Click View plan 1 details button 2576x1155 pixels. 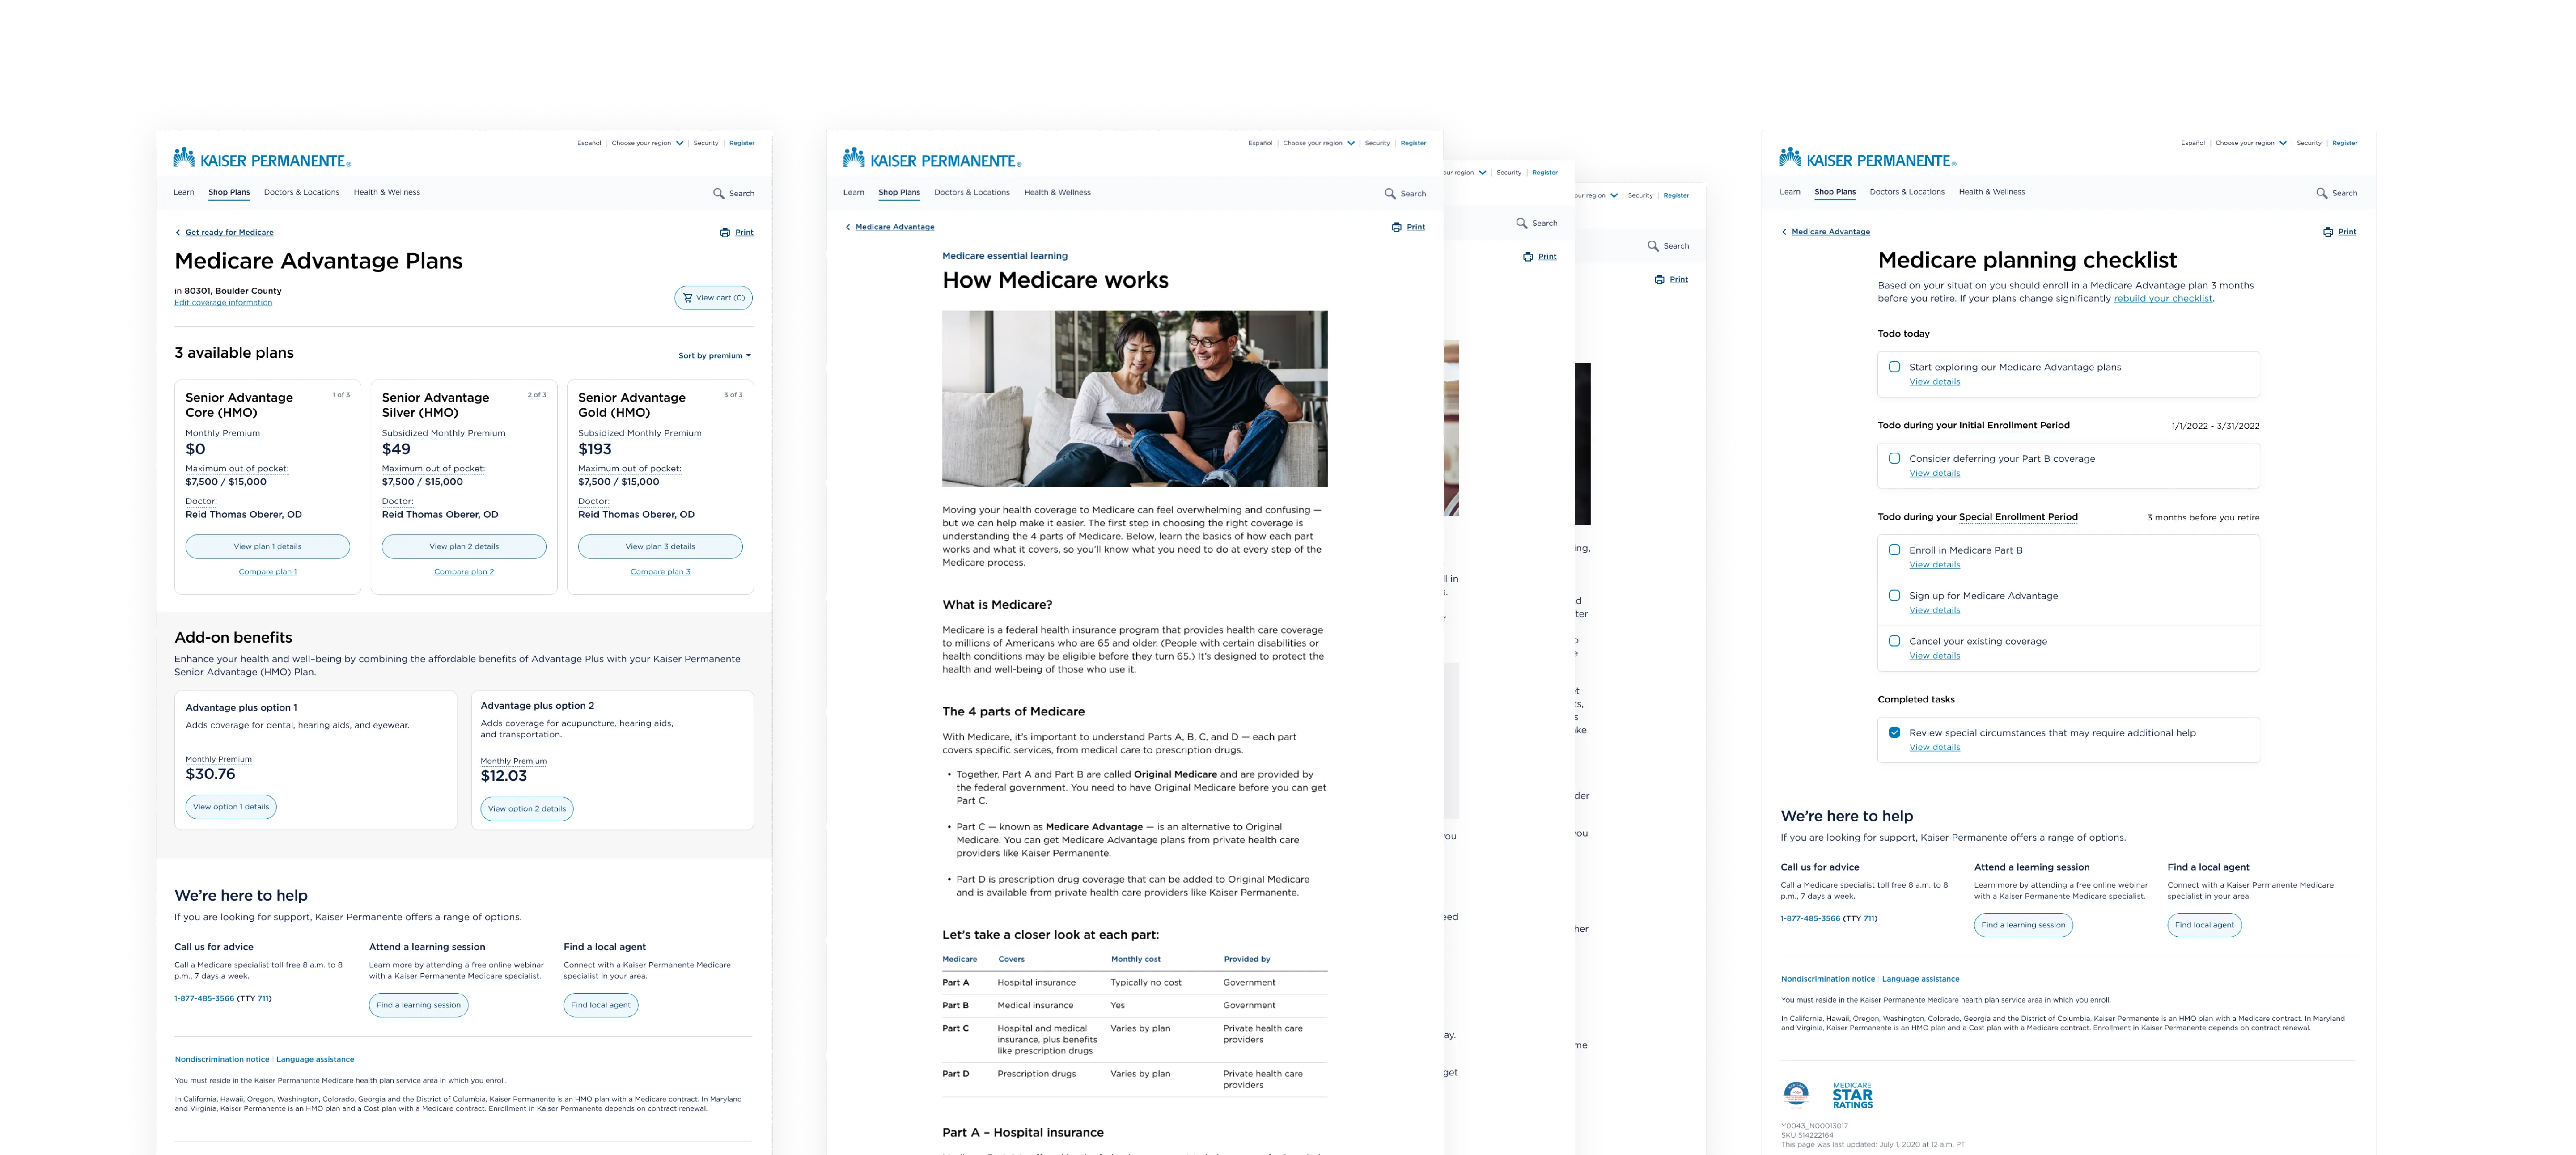coord(267,546)
